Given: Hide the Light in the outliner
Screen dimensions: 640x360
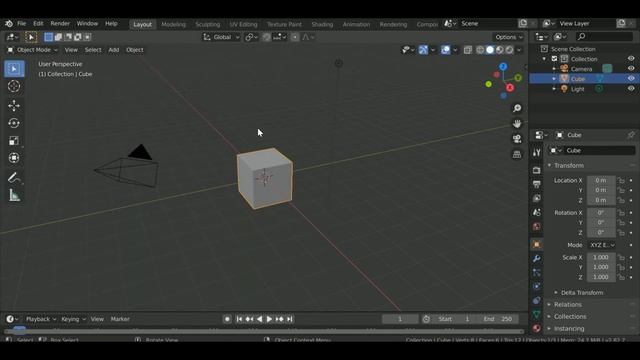Looking at the screenshot, I should coord(631,89).
